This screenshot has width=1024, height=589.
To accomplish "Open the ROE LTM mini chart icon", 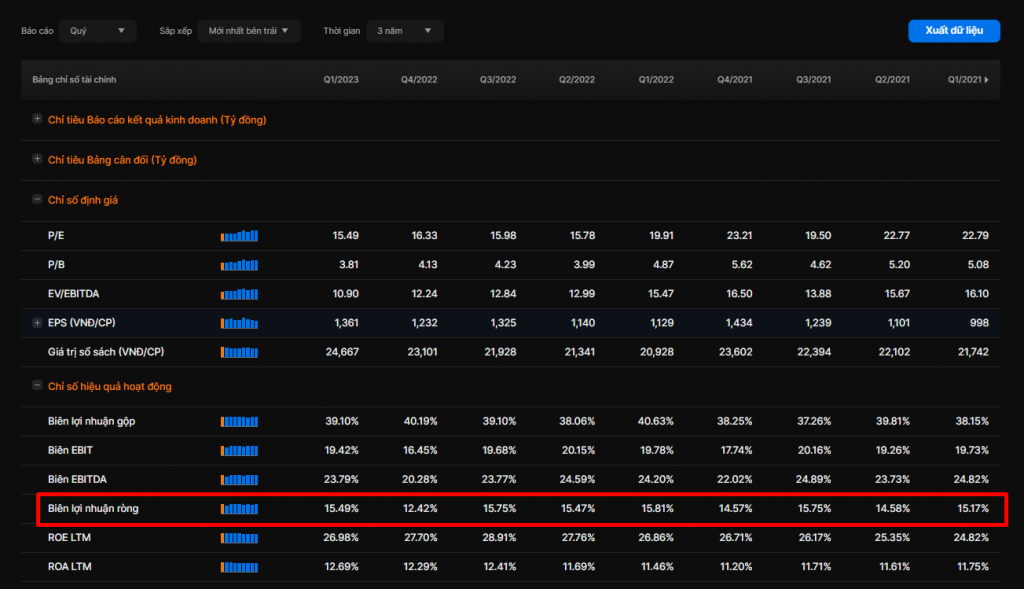I will [x=239, y=538].
